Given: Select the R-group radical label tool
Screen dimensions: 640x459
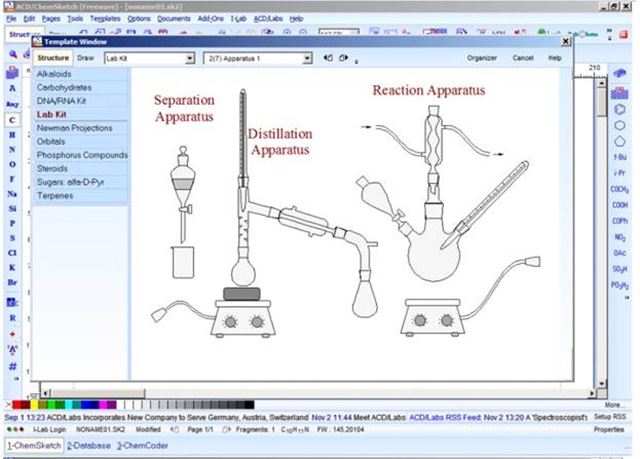Looking at the screenshot, I should click(12, 317).
